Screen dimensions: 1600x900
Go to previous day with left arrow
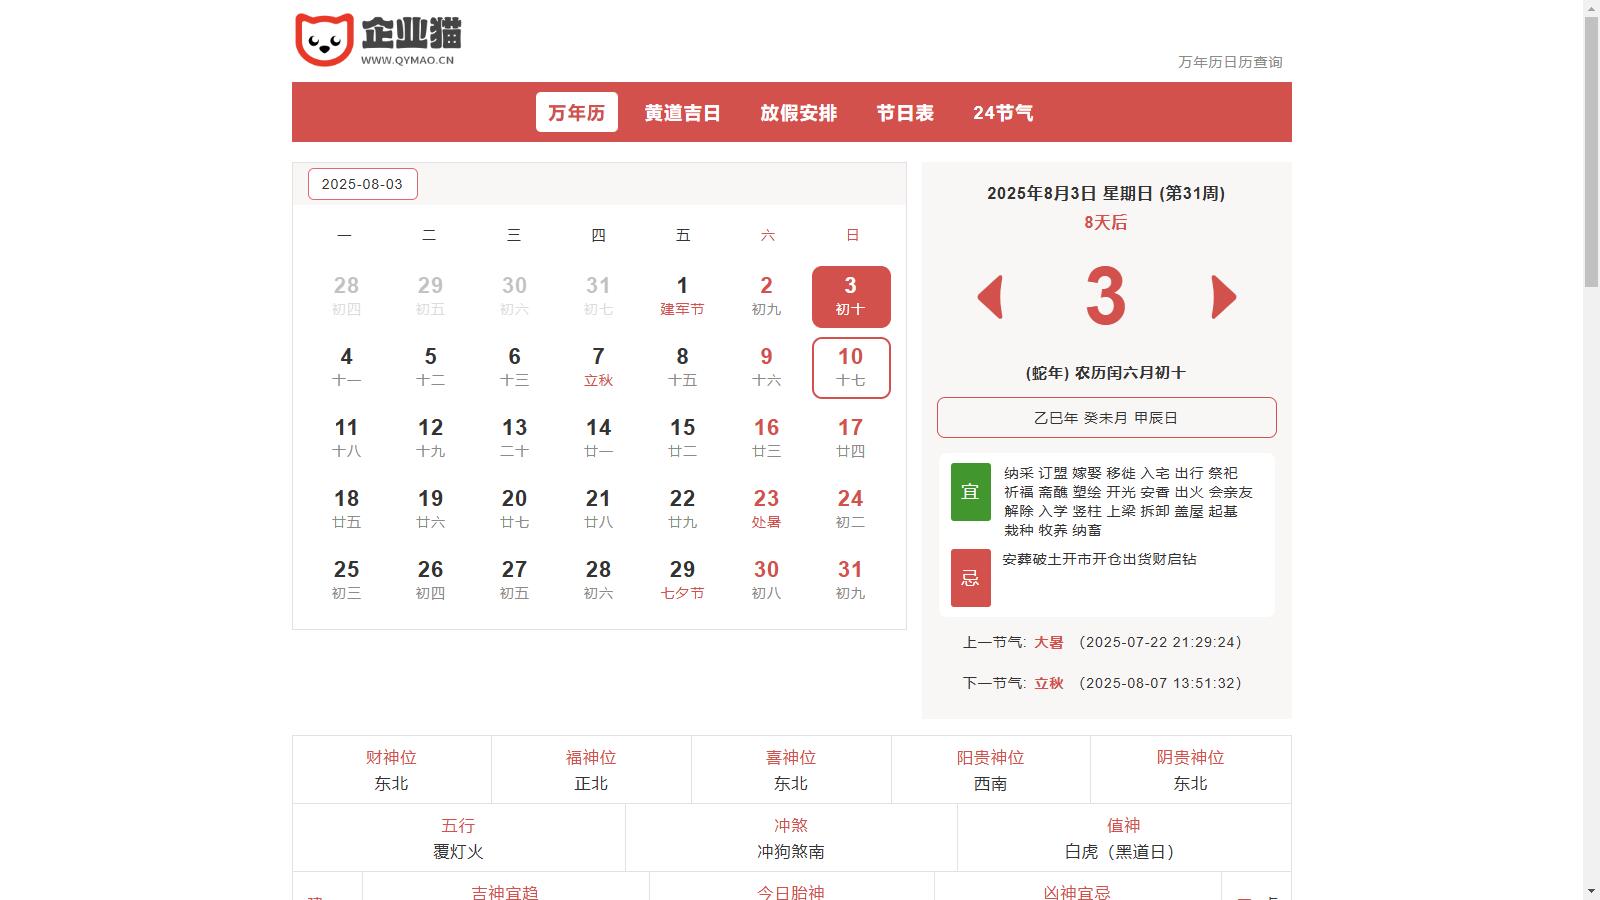pyautogui.click(x=990, y=297)
